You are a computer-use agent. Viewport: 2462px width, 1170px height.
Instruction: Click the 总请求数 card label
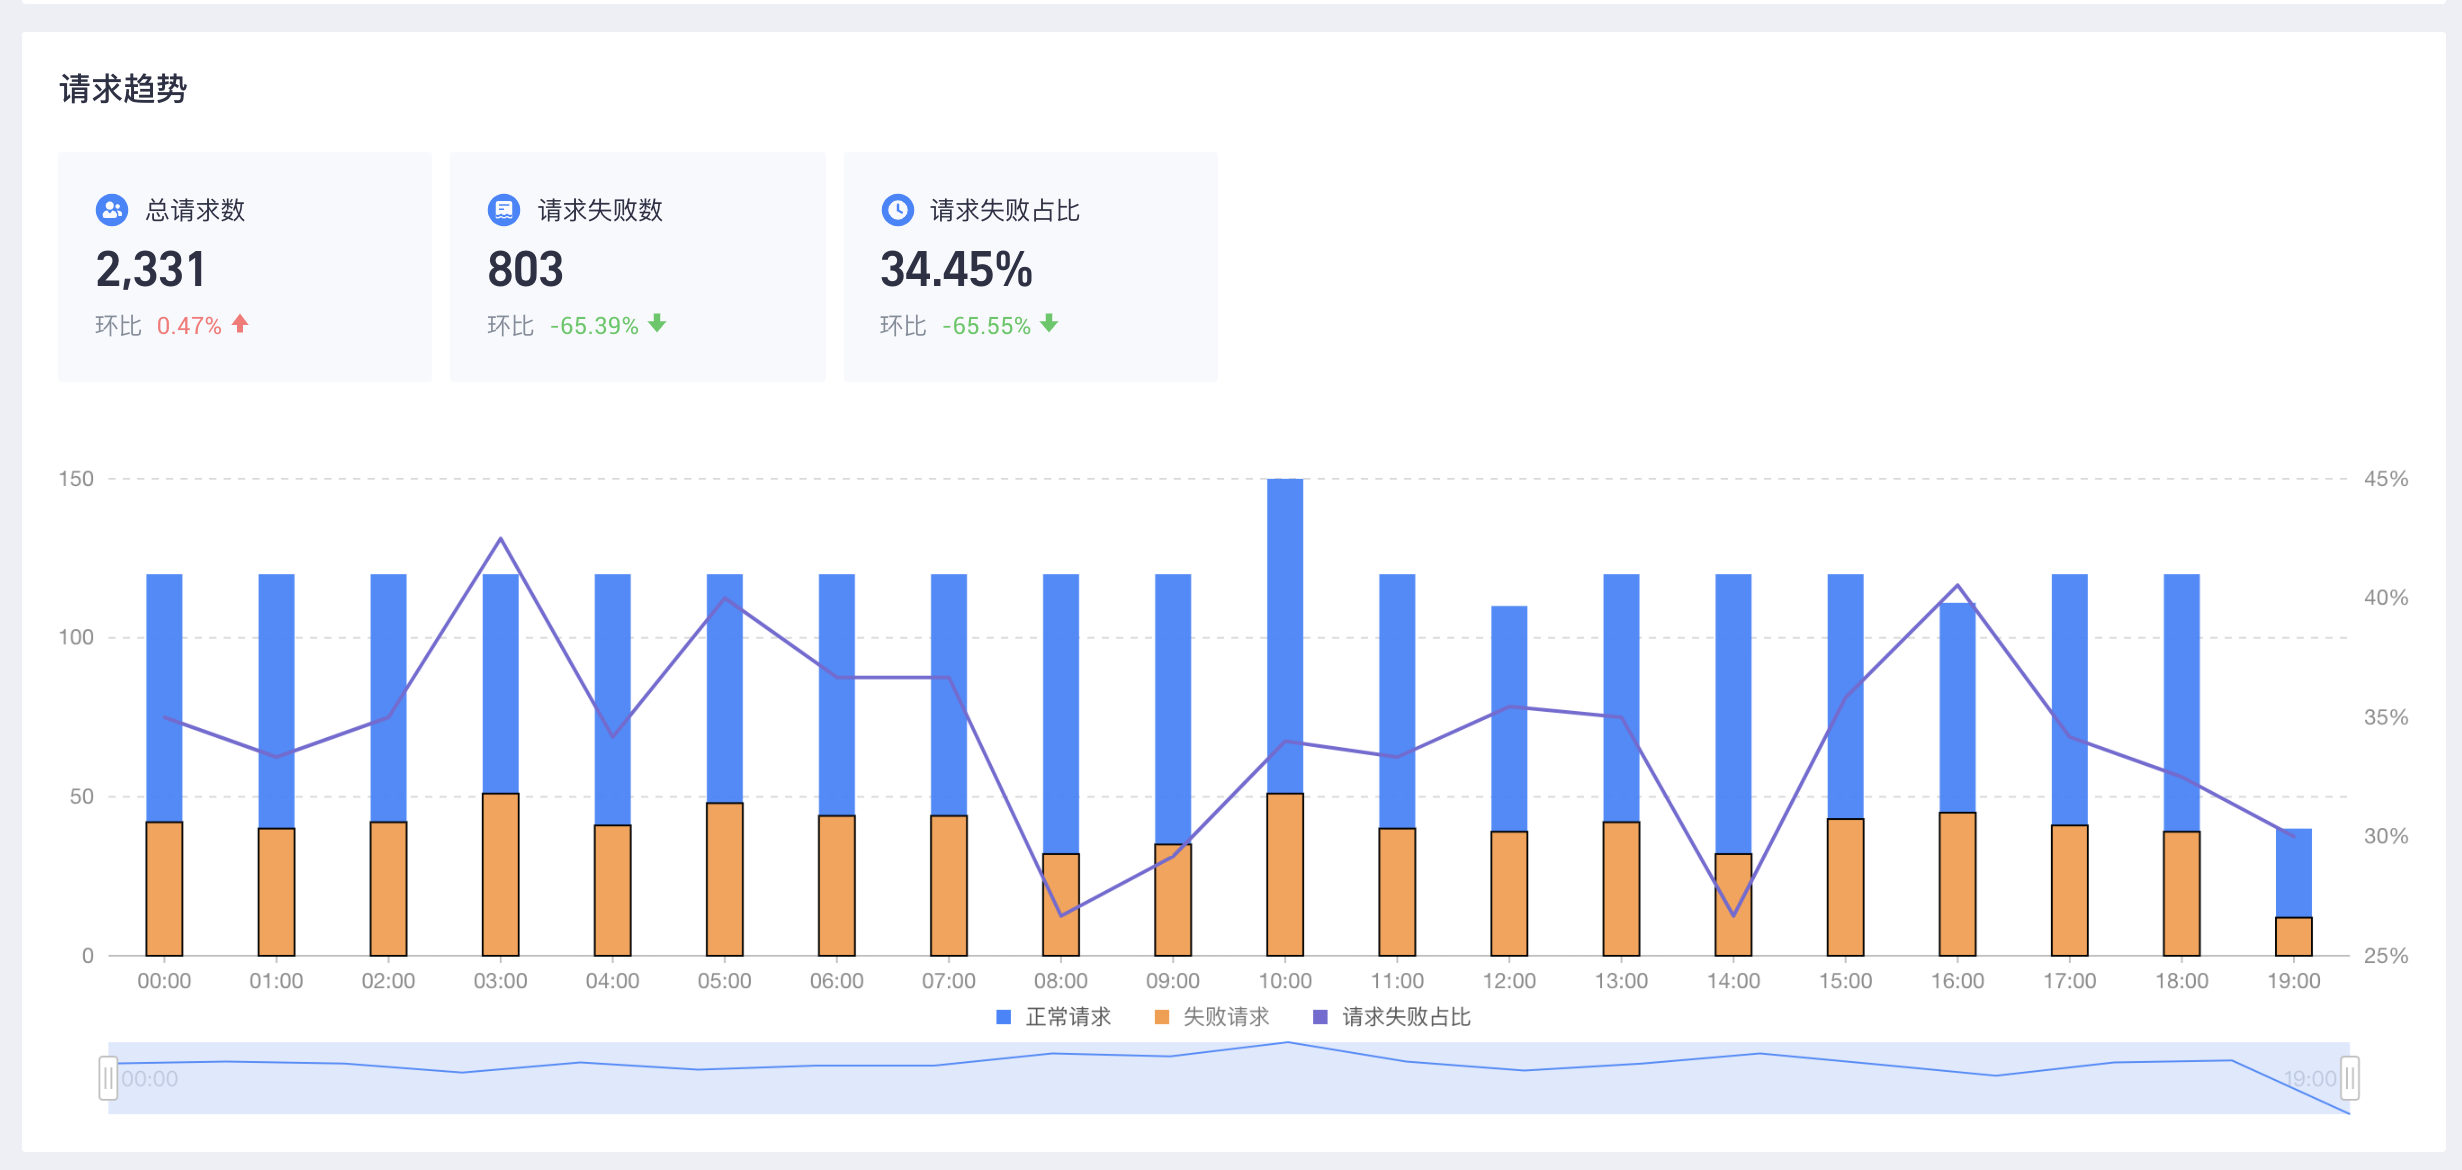click(195, 210)
